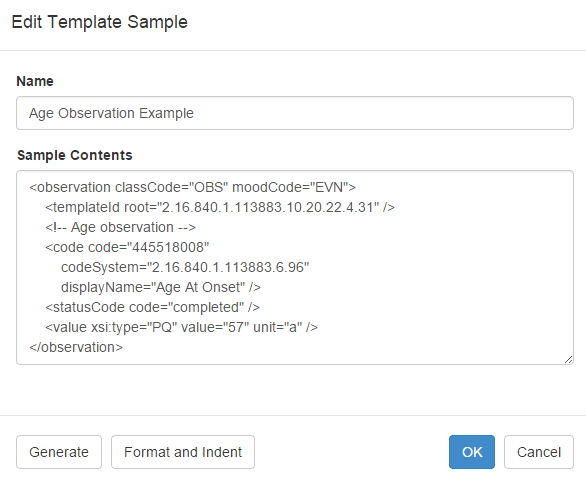The width and height of the screenshot is (586, 481).
Task: Place cursor on the templateId root line
Action: (x=220, y=207)
